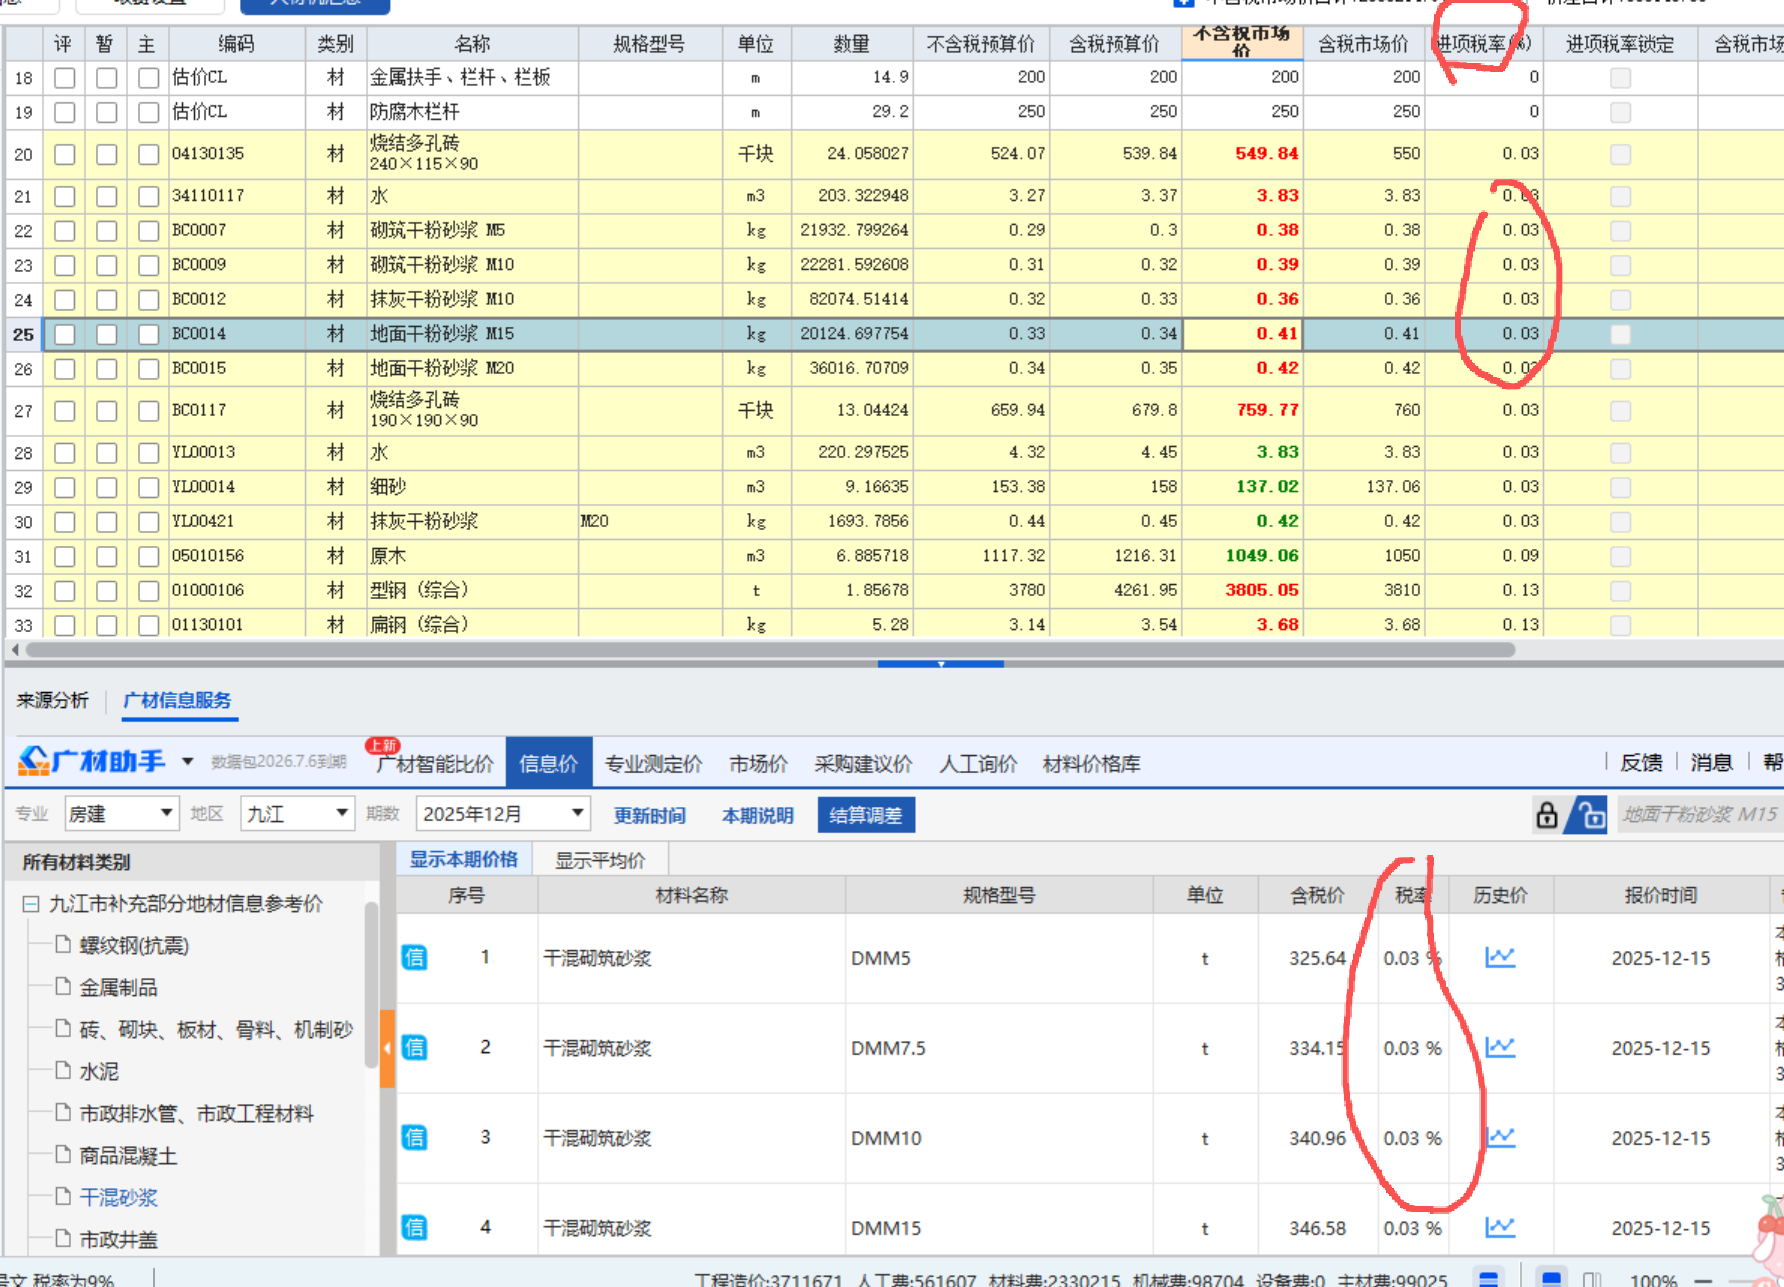This screenshot has height=1287, width=1784.
Task: Toggle 主 checkbox for row YL00013
Action: [149, 453]
